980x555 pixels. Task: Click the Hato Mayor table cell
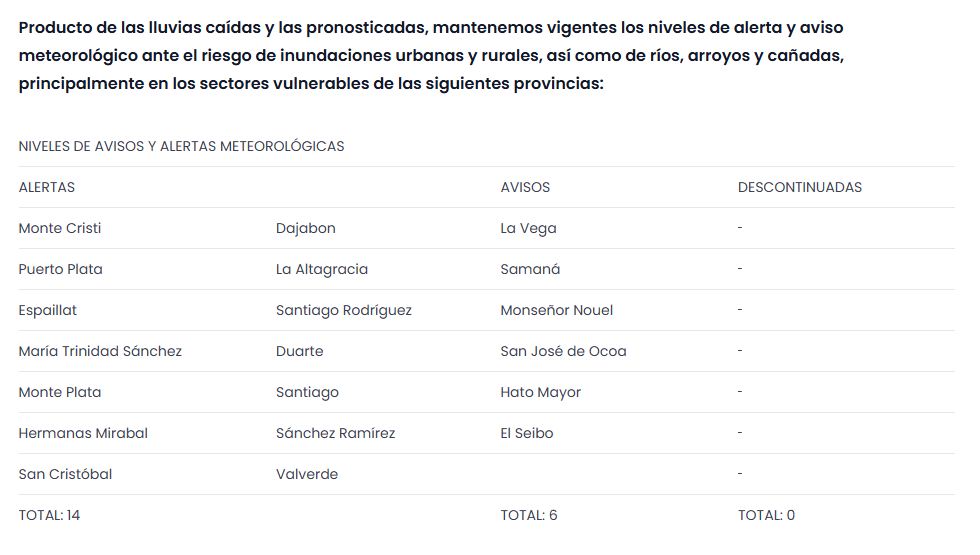[540, 392]
